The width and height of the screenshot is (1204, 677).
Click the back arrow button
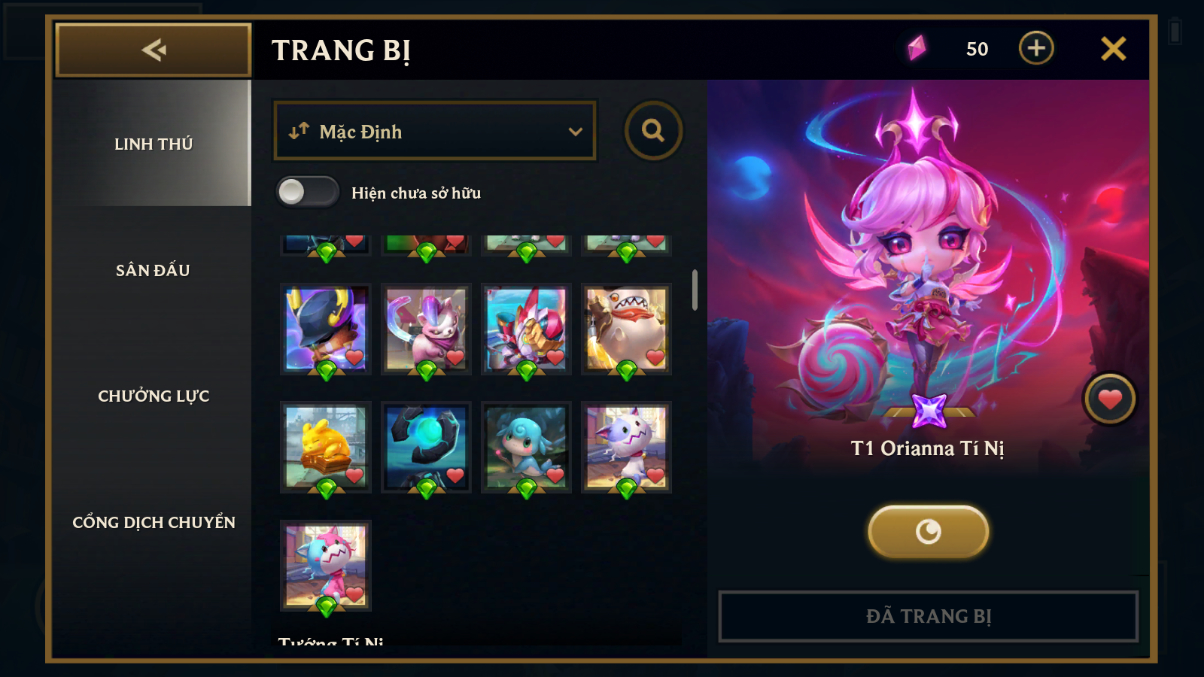(x=153, y=50)
